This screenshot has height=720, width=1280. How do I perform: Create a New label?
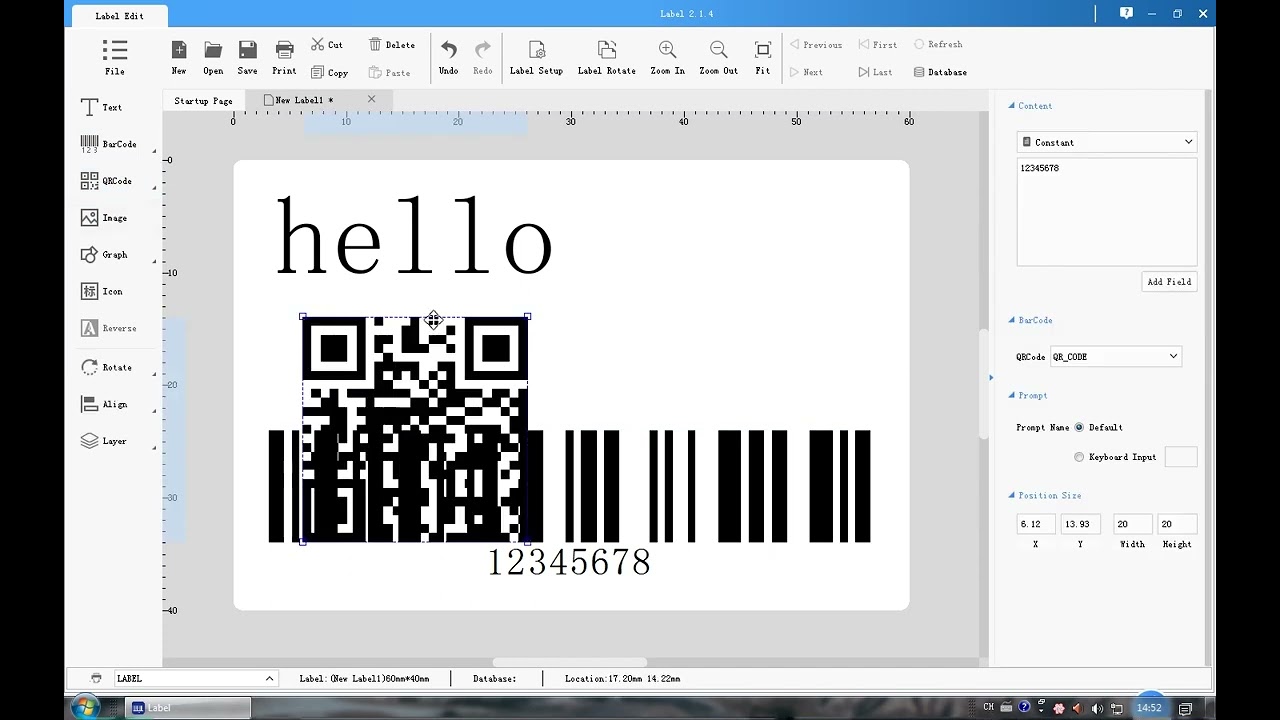[x=179, y=57]
